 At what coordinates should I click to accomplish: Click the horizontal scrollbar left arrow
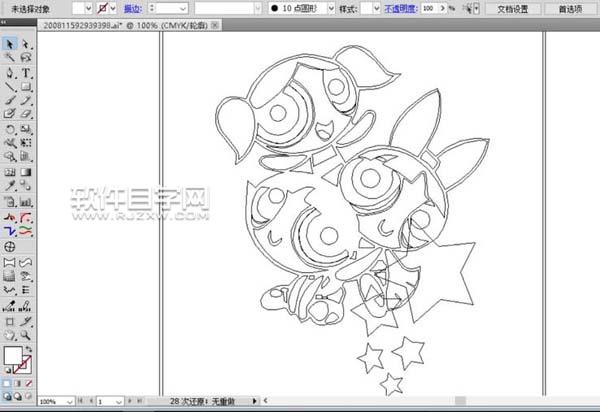coord(265,401)
